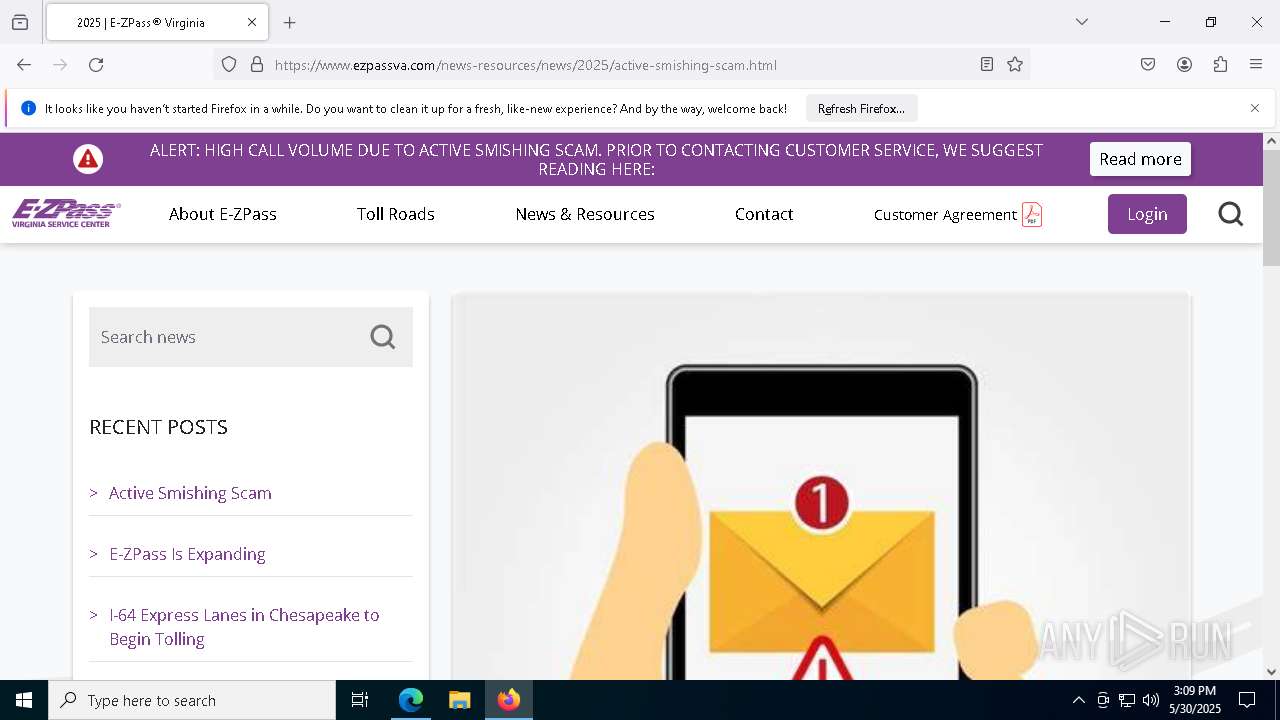1280x720 pixels.
Task: Expand the list all tabs chevron
Action: tap(1082, 22)
